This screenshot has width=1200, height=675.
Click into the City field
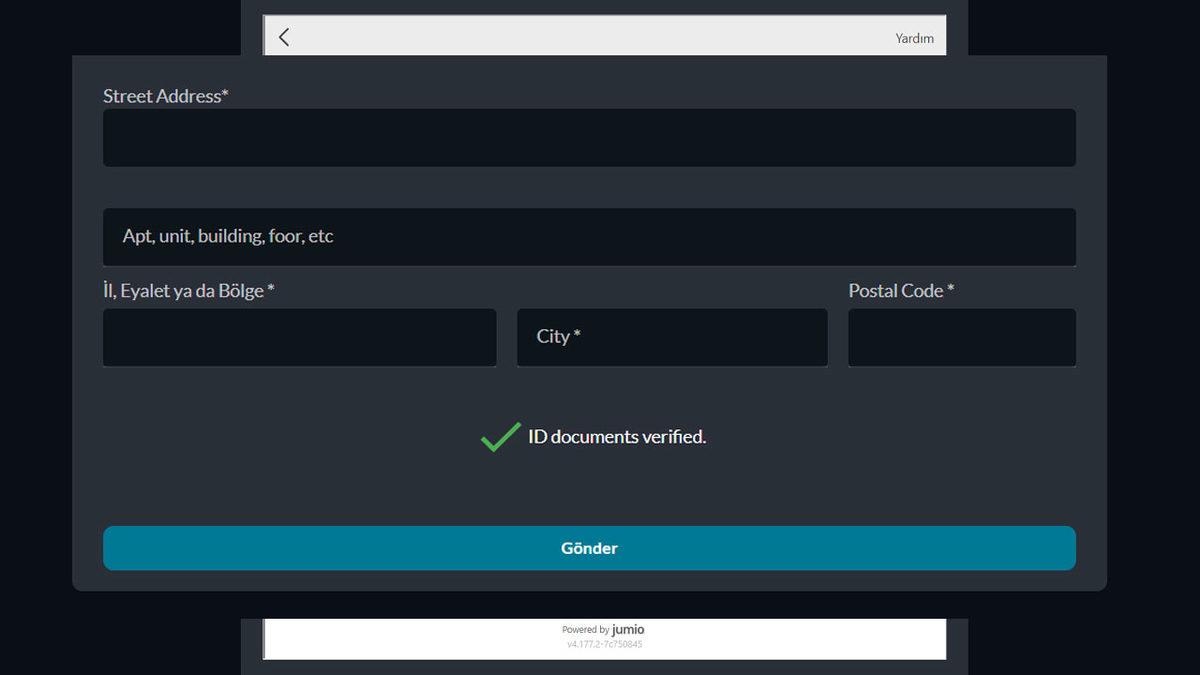(700, 337)
